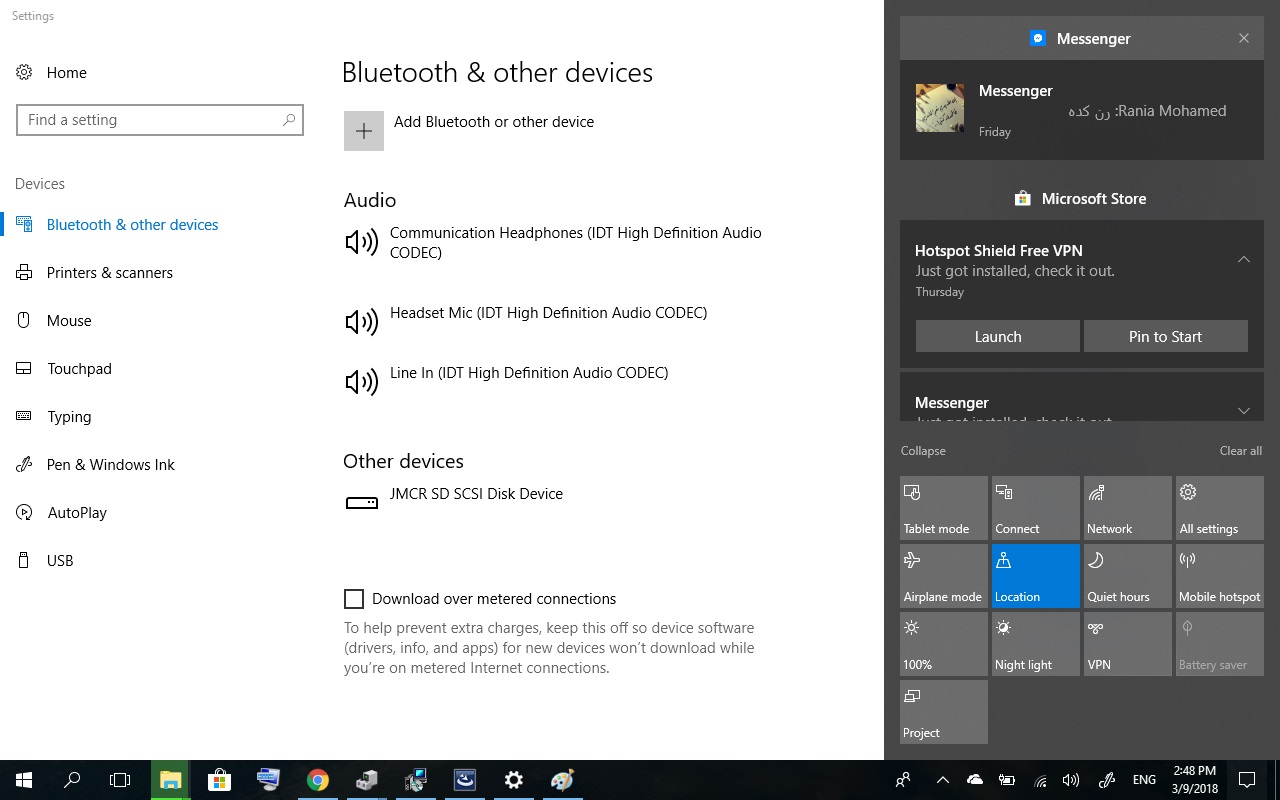Image resolution: width=1280 pixels, height=800 pixels.
Task: Click the plus icon to add Bluetooth device
Action: tap(364, 131)
